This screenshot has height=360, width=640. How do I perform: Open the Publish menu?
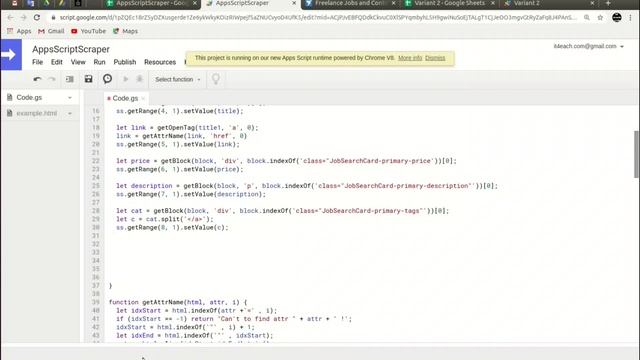pos(124,62)
